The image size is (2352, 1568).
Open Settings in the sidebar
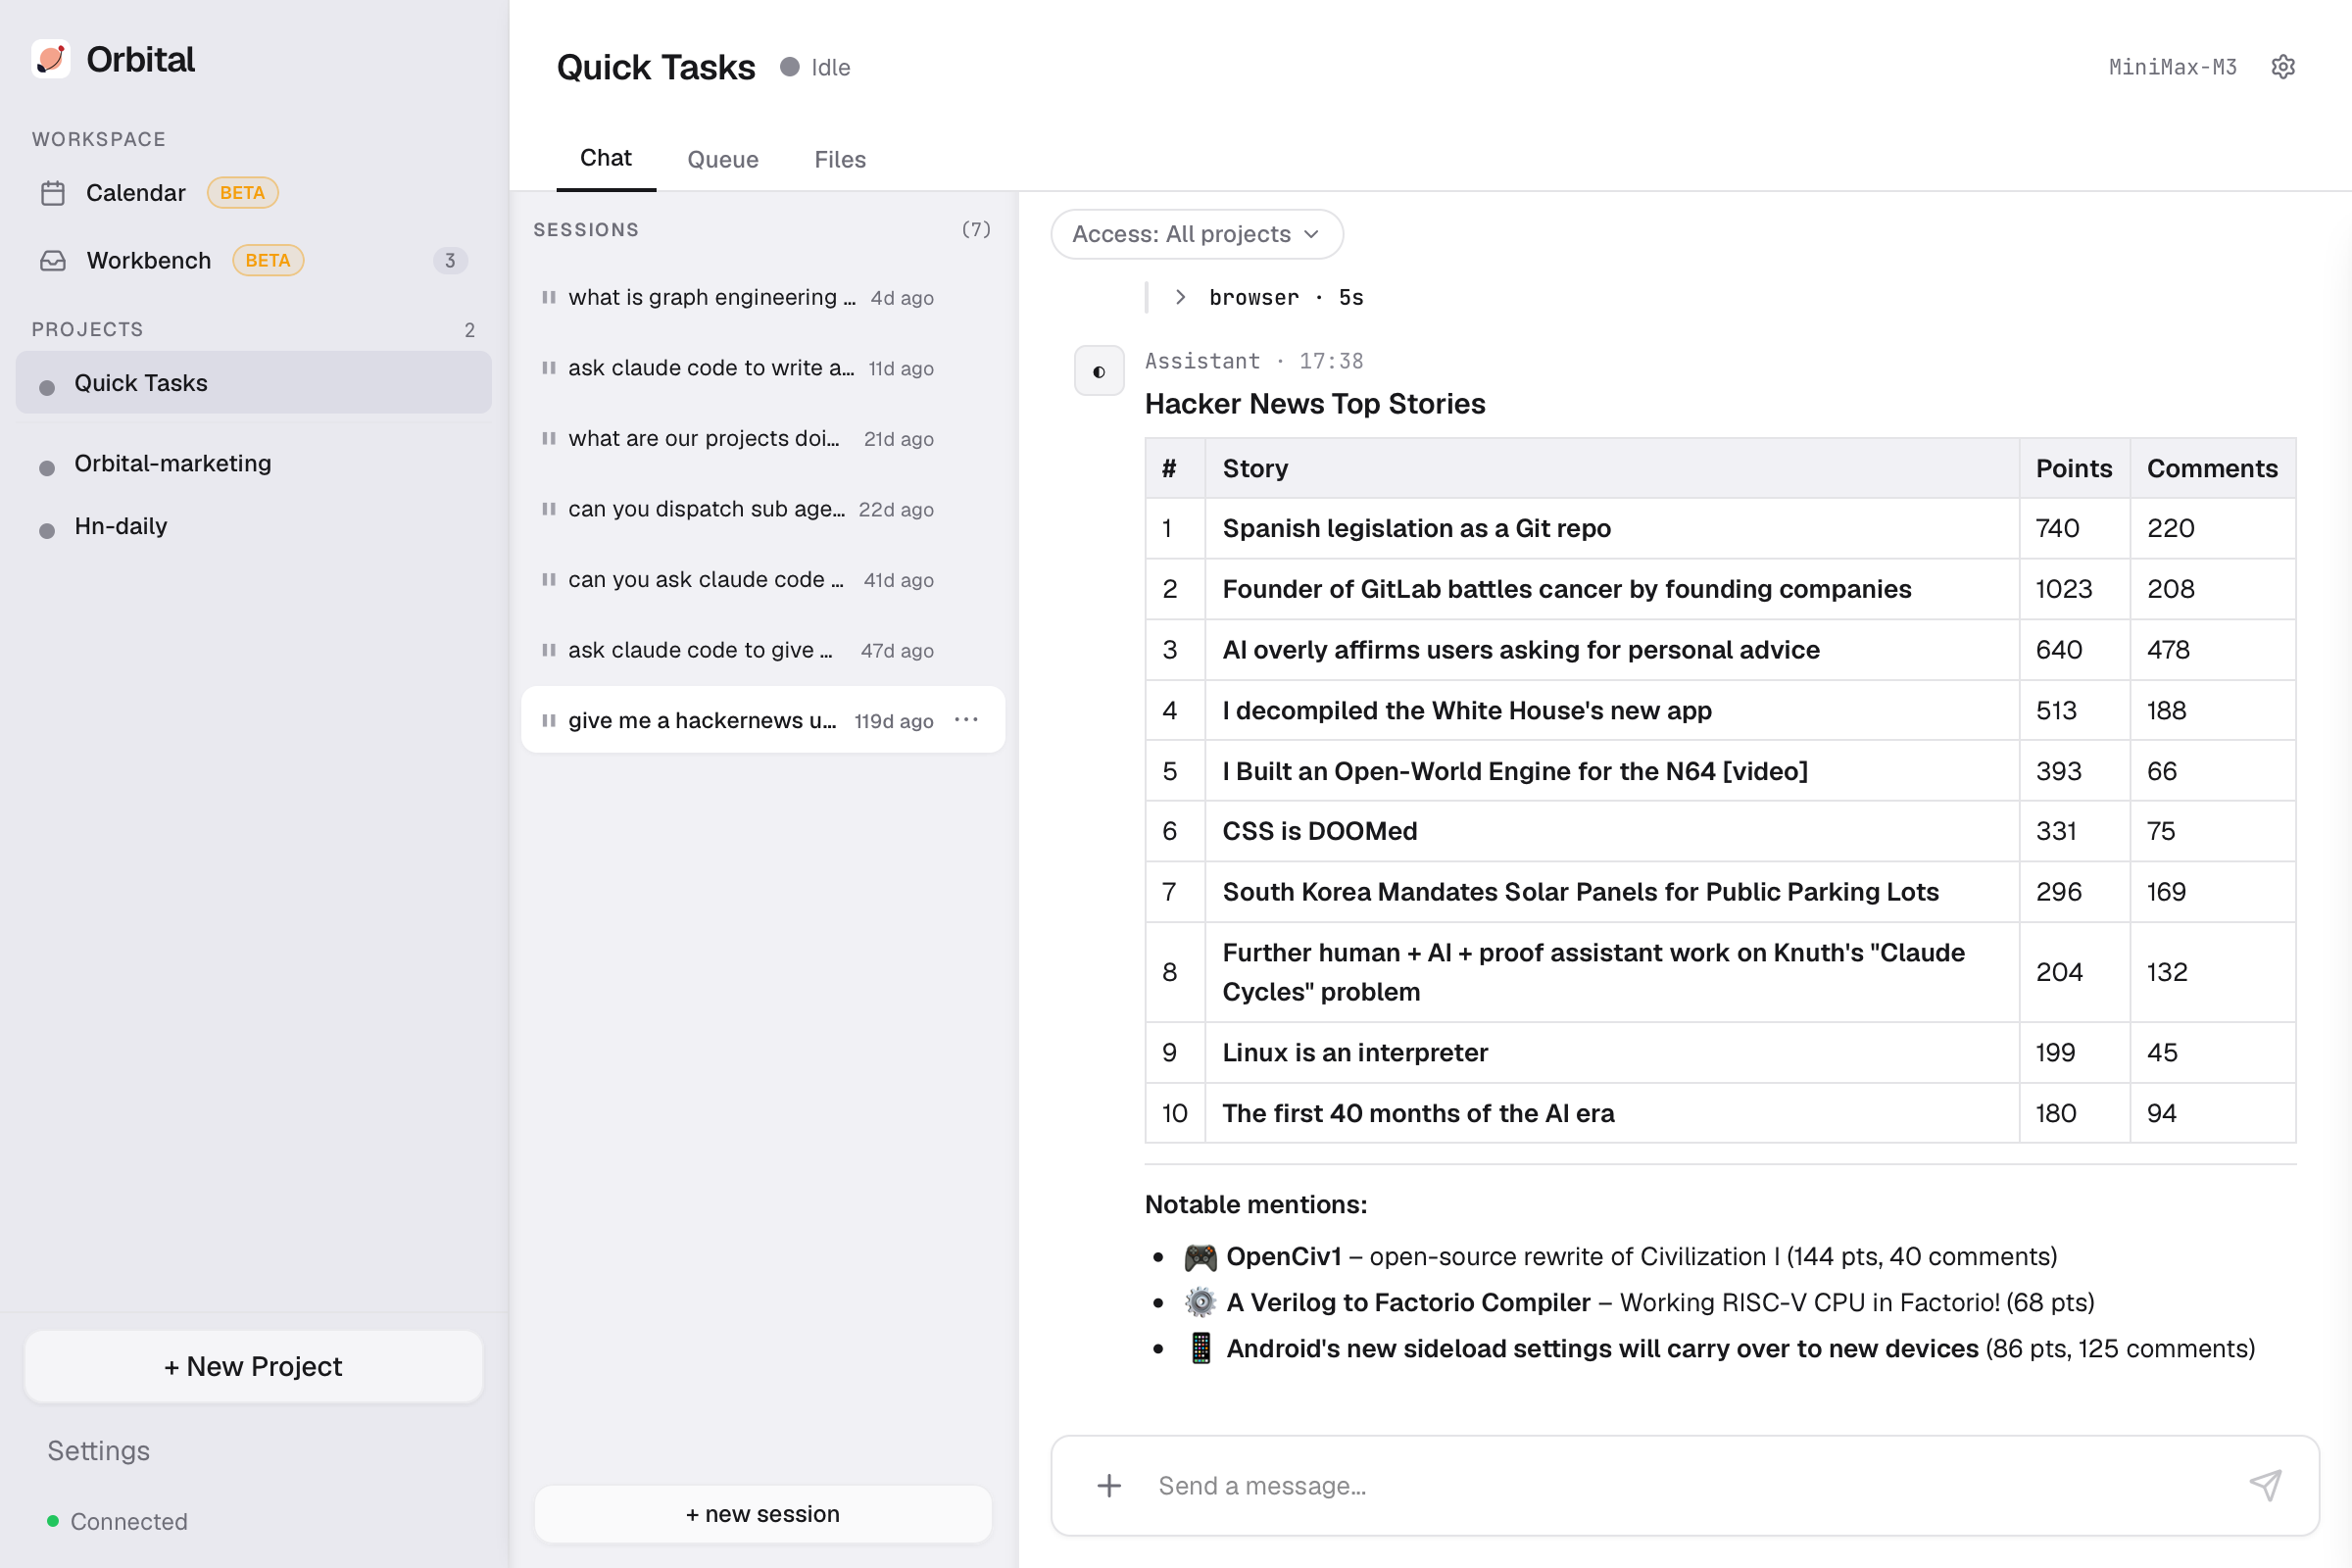pos(99,1450)
